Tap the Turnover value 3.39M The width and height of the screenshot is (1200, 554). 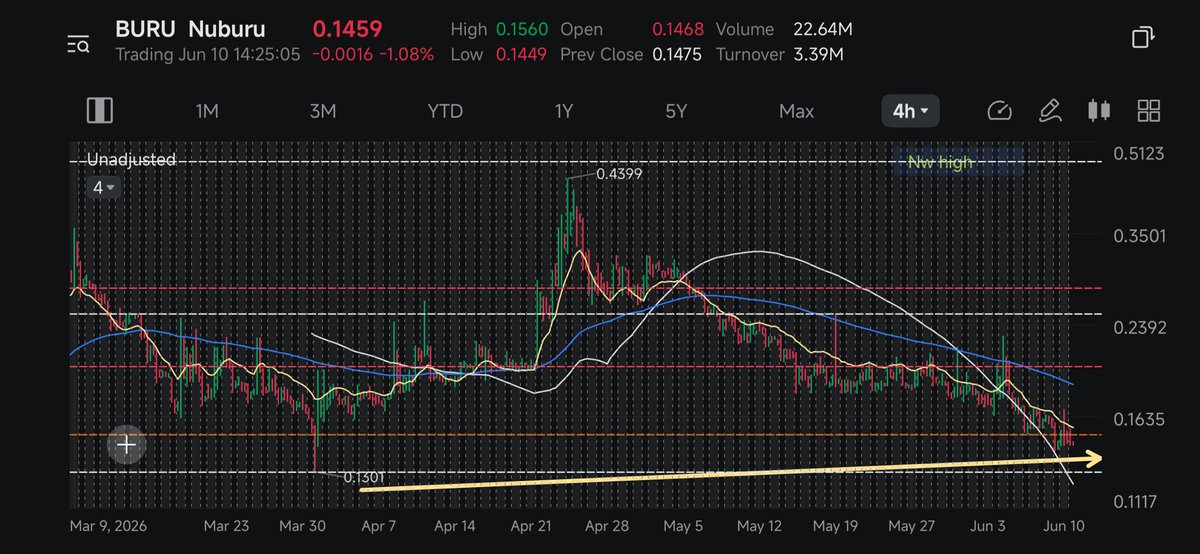[x=817, y=55]
